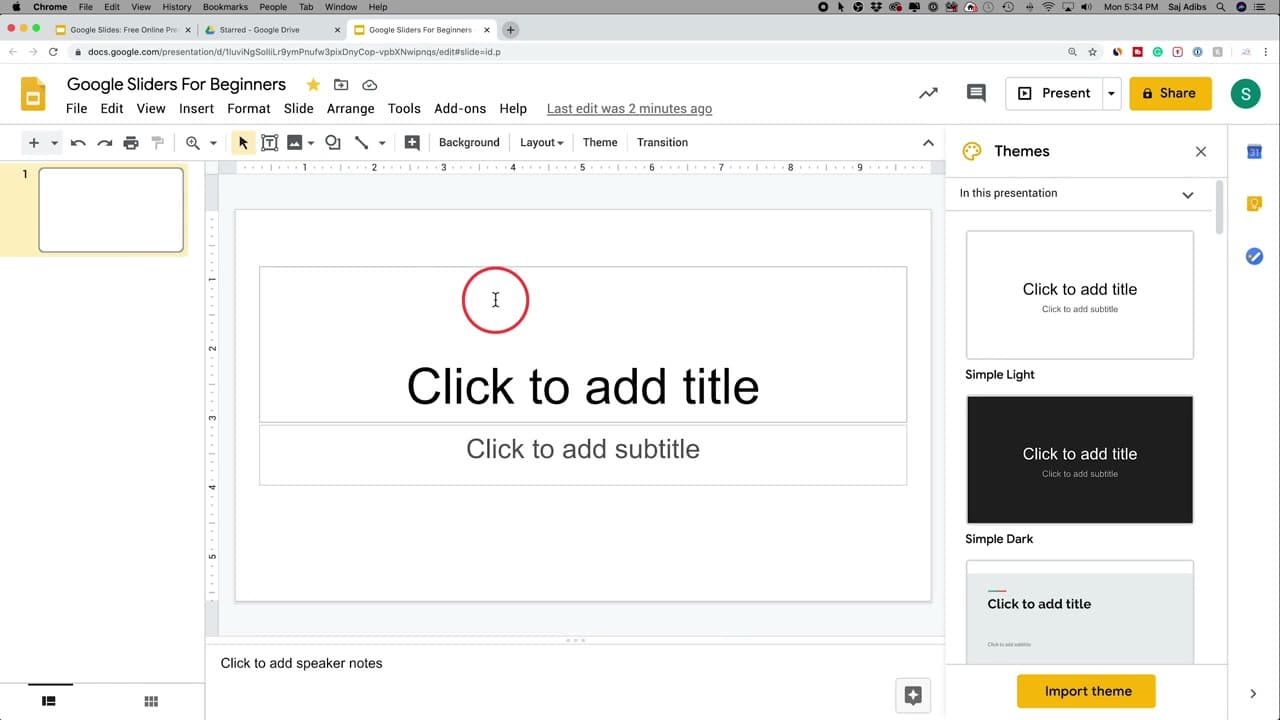Hide the side panel with the arrow
1280x720 pixels.
point(1253,693)
